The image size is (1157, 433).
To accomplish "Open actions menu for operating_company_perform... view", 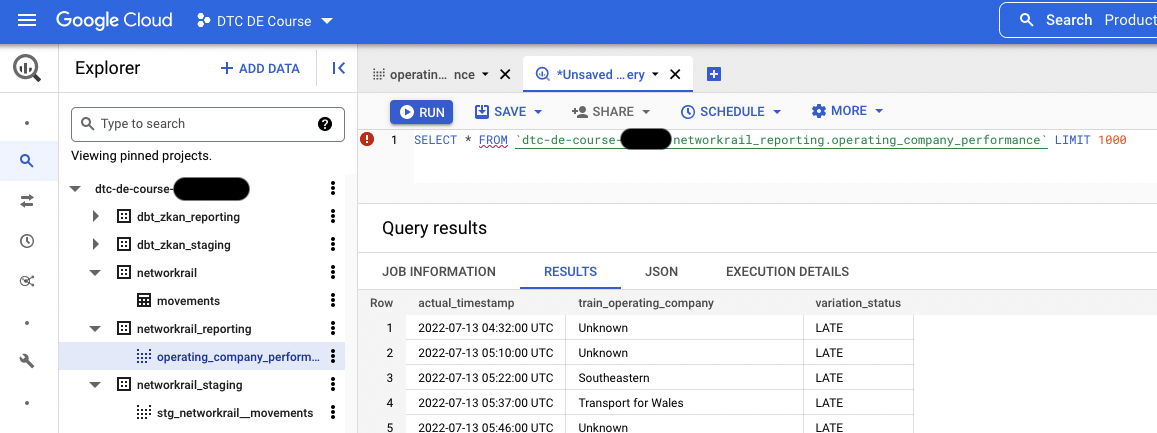I will [x=333, y=357].
